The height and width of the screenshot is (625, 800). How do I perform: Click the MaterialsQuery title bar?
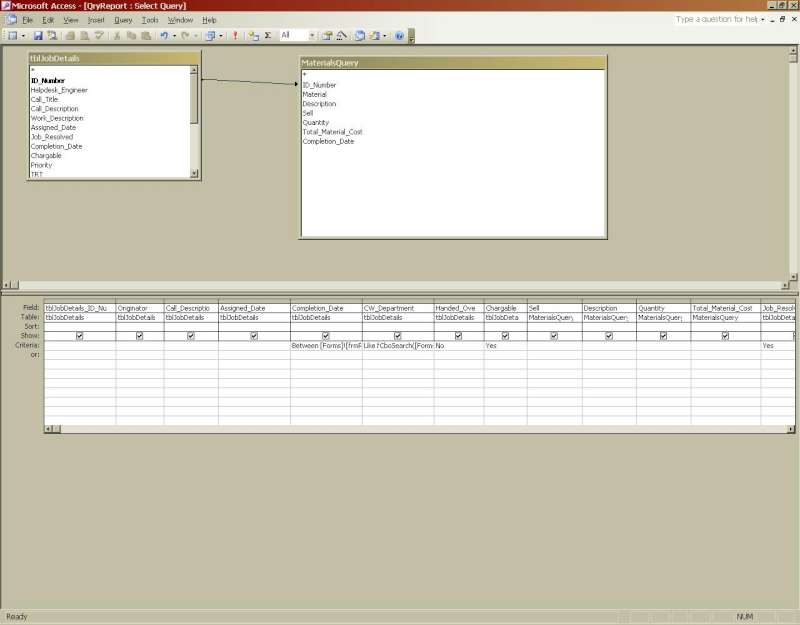click(x=453, y=63)
